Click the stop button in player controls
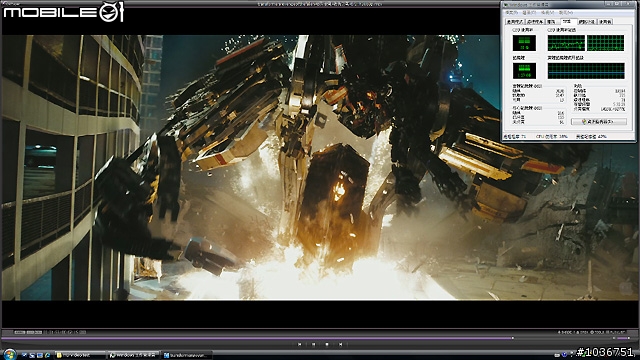 tap(327, 344)
